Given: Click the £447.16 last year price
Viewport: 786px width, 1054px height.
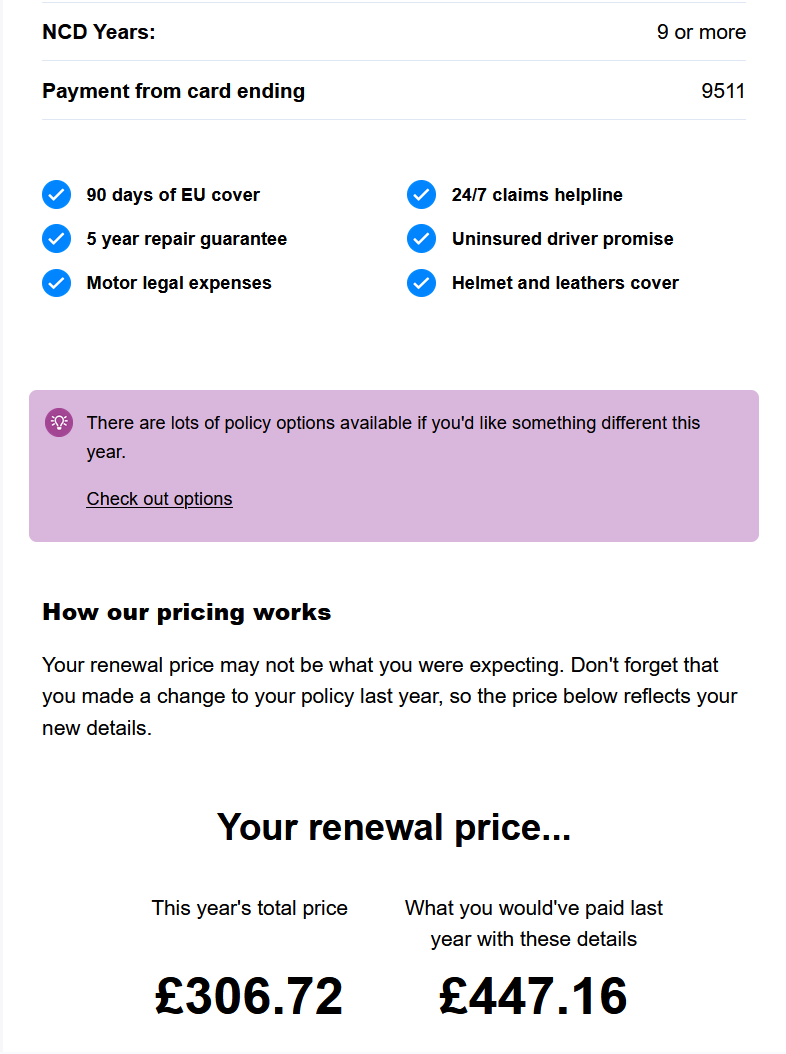Looking at the screenshot, I should [x=533, y=996].
